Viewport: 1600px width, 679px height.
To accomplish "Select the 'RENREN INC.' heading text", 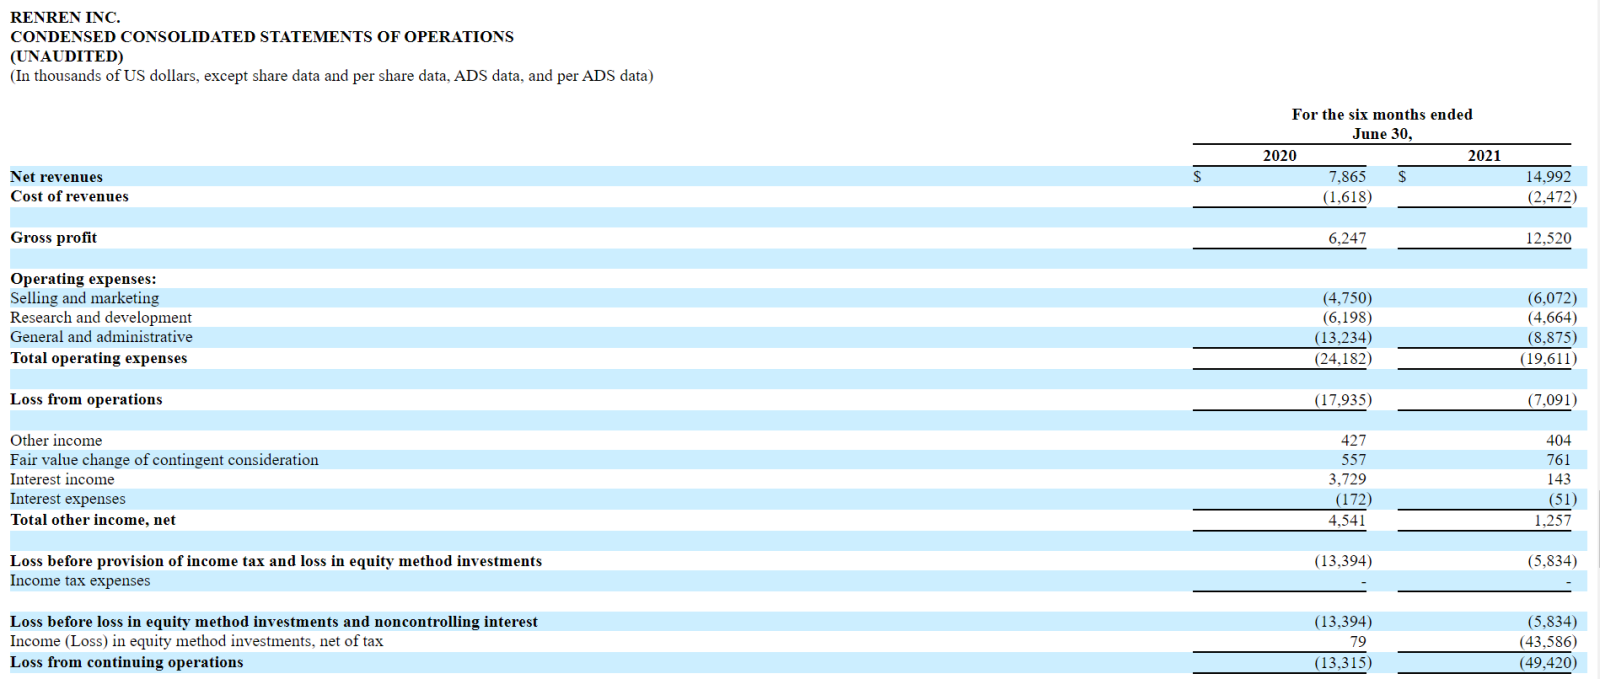I will pos(65,17).
